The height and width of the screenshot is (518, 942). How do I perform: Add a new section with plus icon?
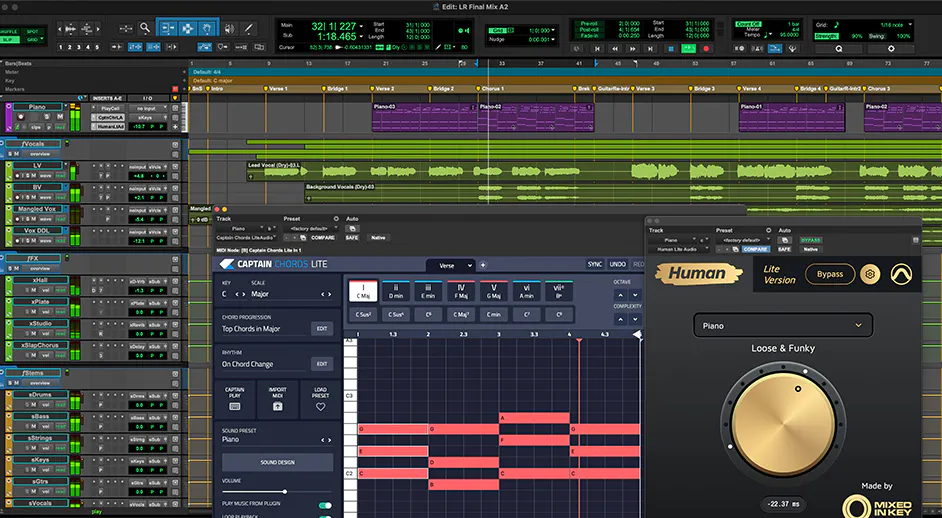click(x=483, y=265)
